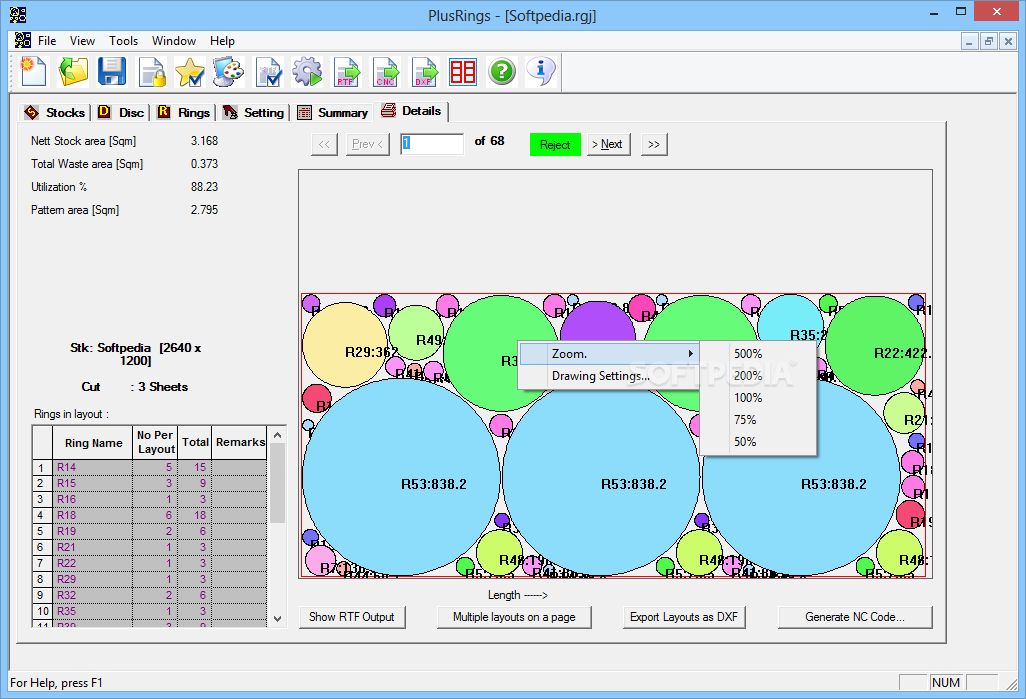The width and height of the screenshot is (1026, 699).
Task: Click the rings table scrollbar down arrow
Action: coord(277,618)
